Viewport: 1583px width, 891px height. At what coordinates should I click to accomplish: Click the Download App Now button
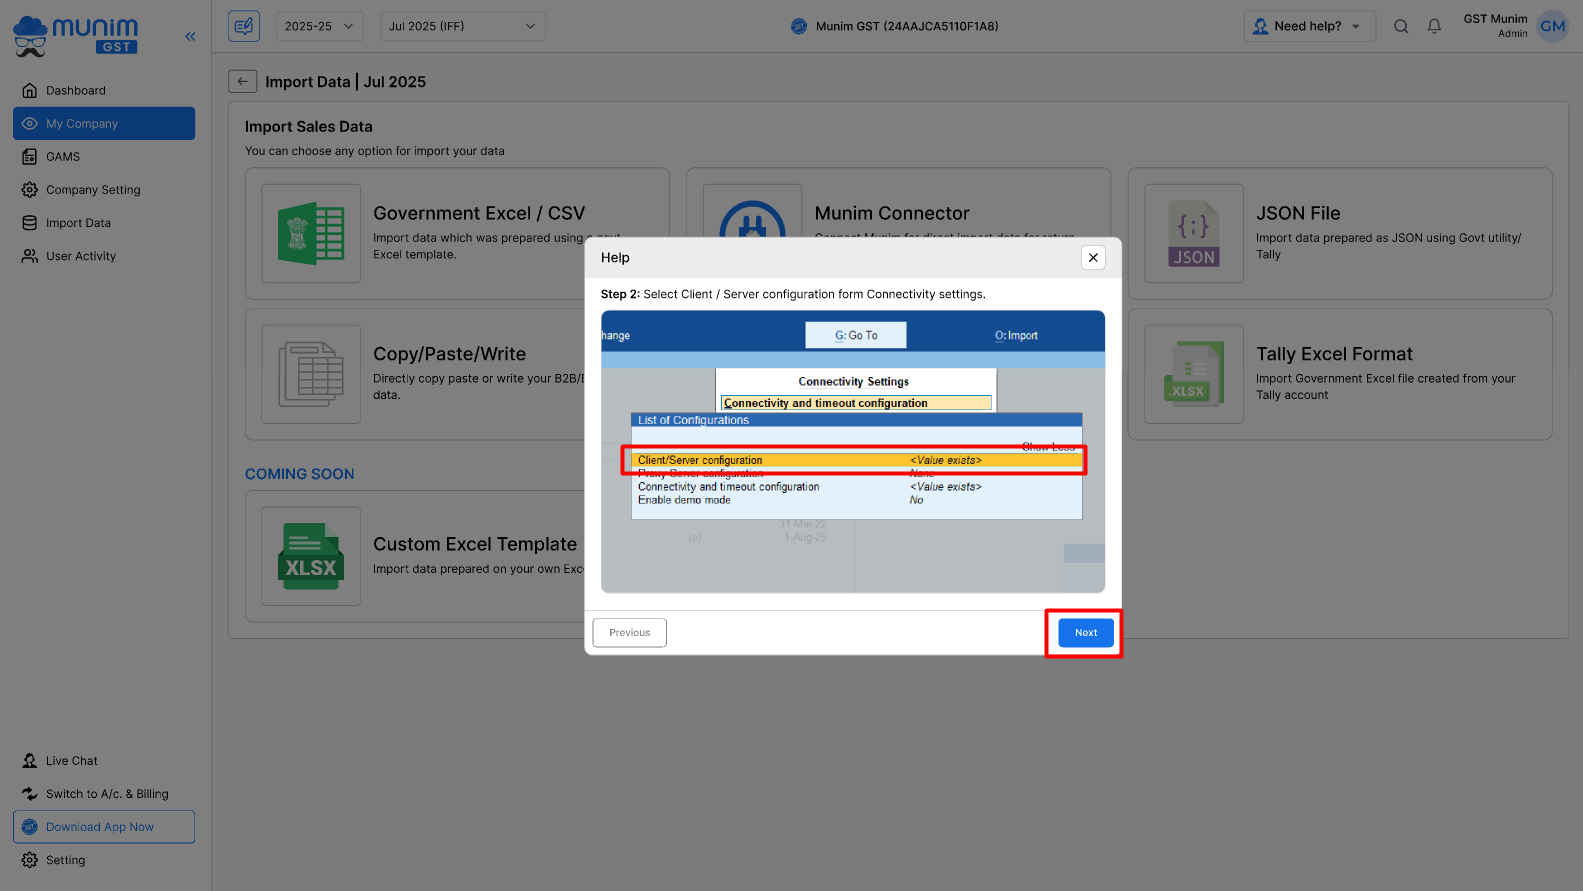click(x=104, y=827)
